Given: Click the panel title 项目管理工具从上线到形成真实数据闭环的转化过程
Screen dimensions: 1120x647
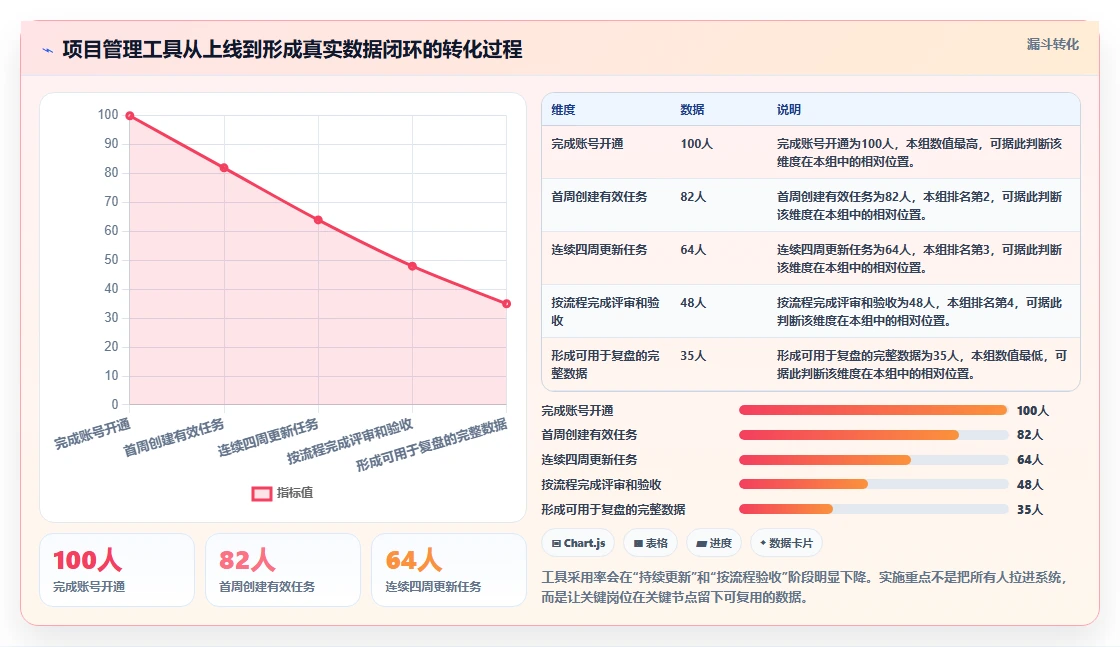Looking at the screenshot, I should 292,49.
